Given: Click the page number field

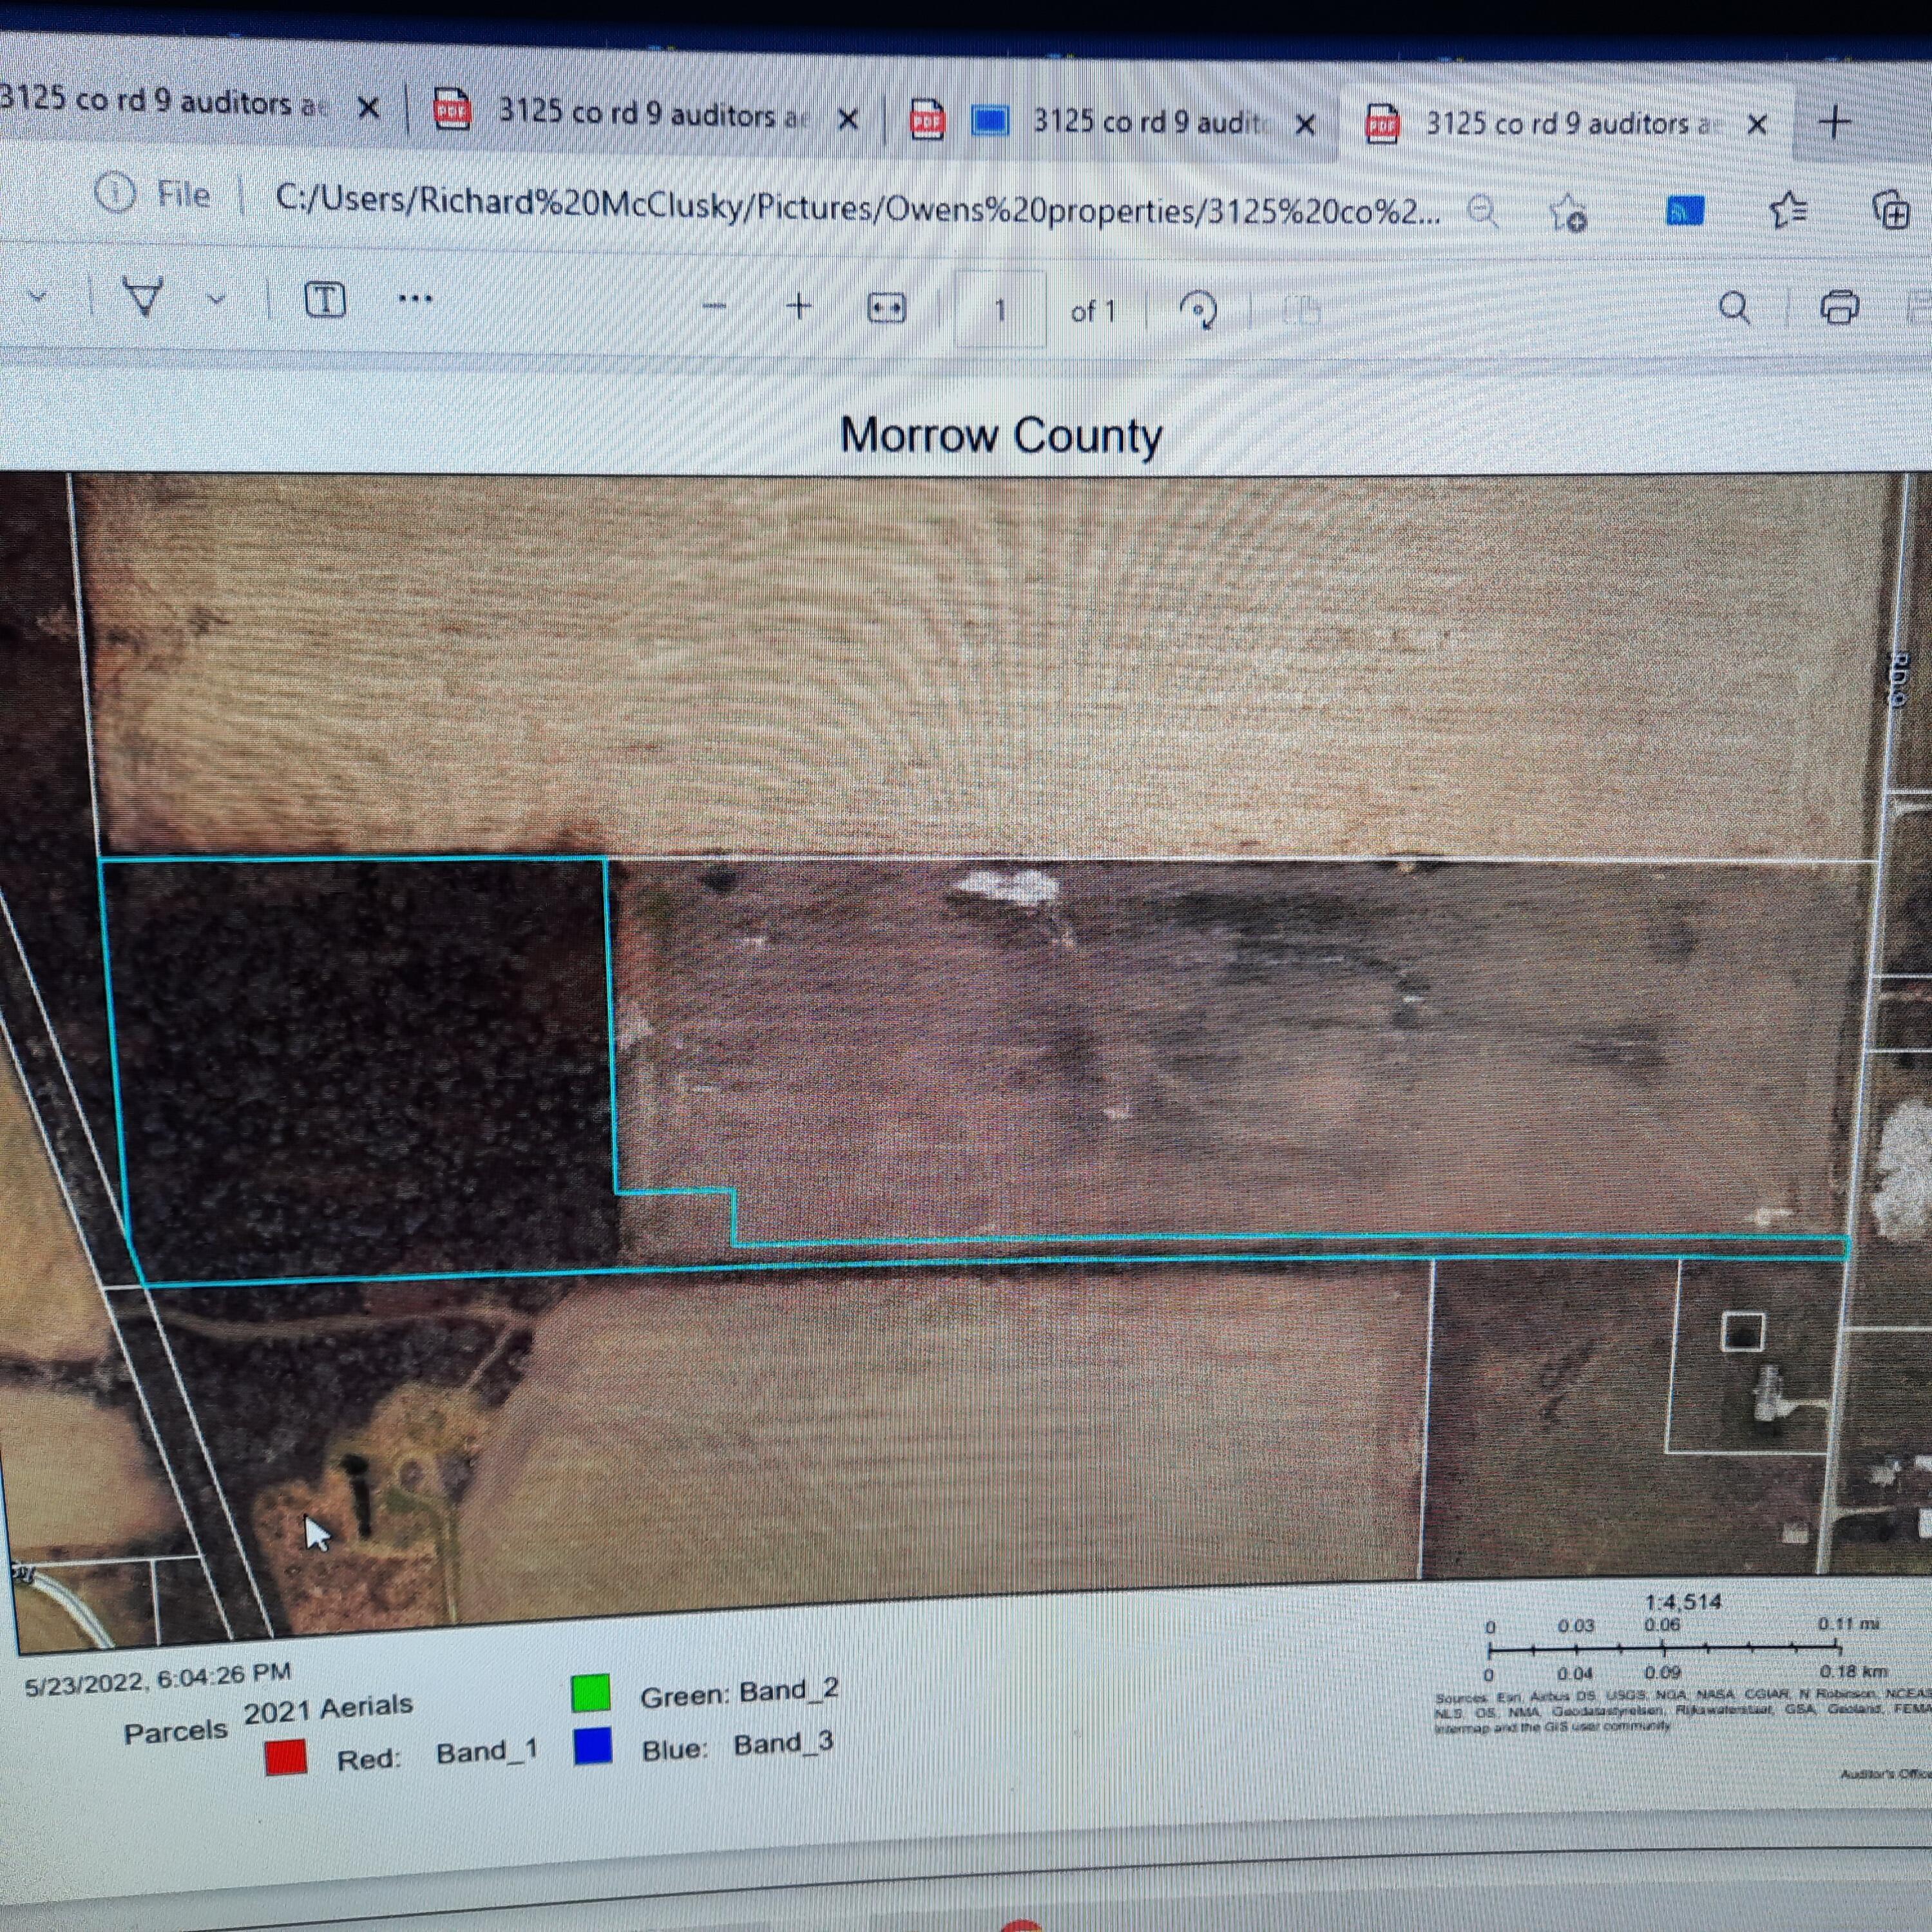Looking at the screenshot, I should [1000, 311].
